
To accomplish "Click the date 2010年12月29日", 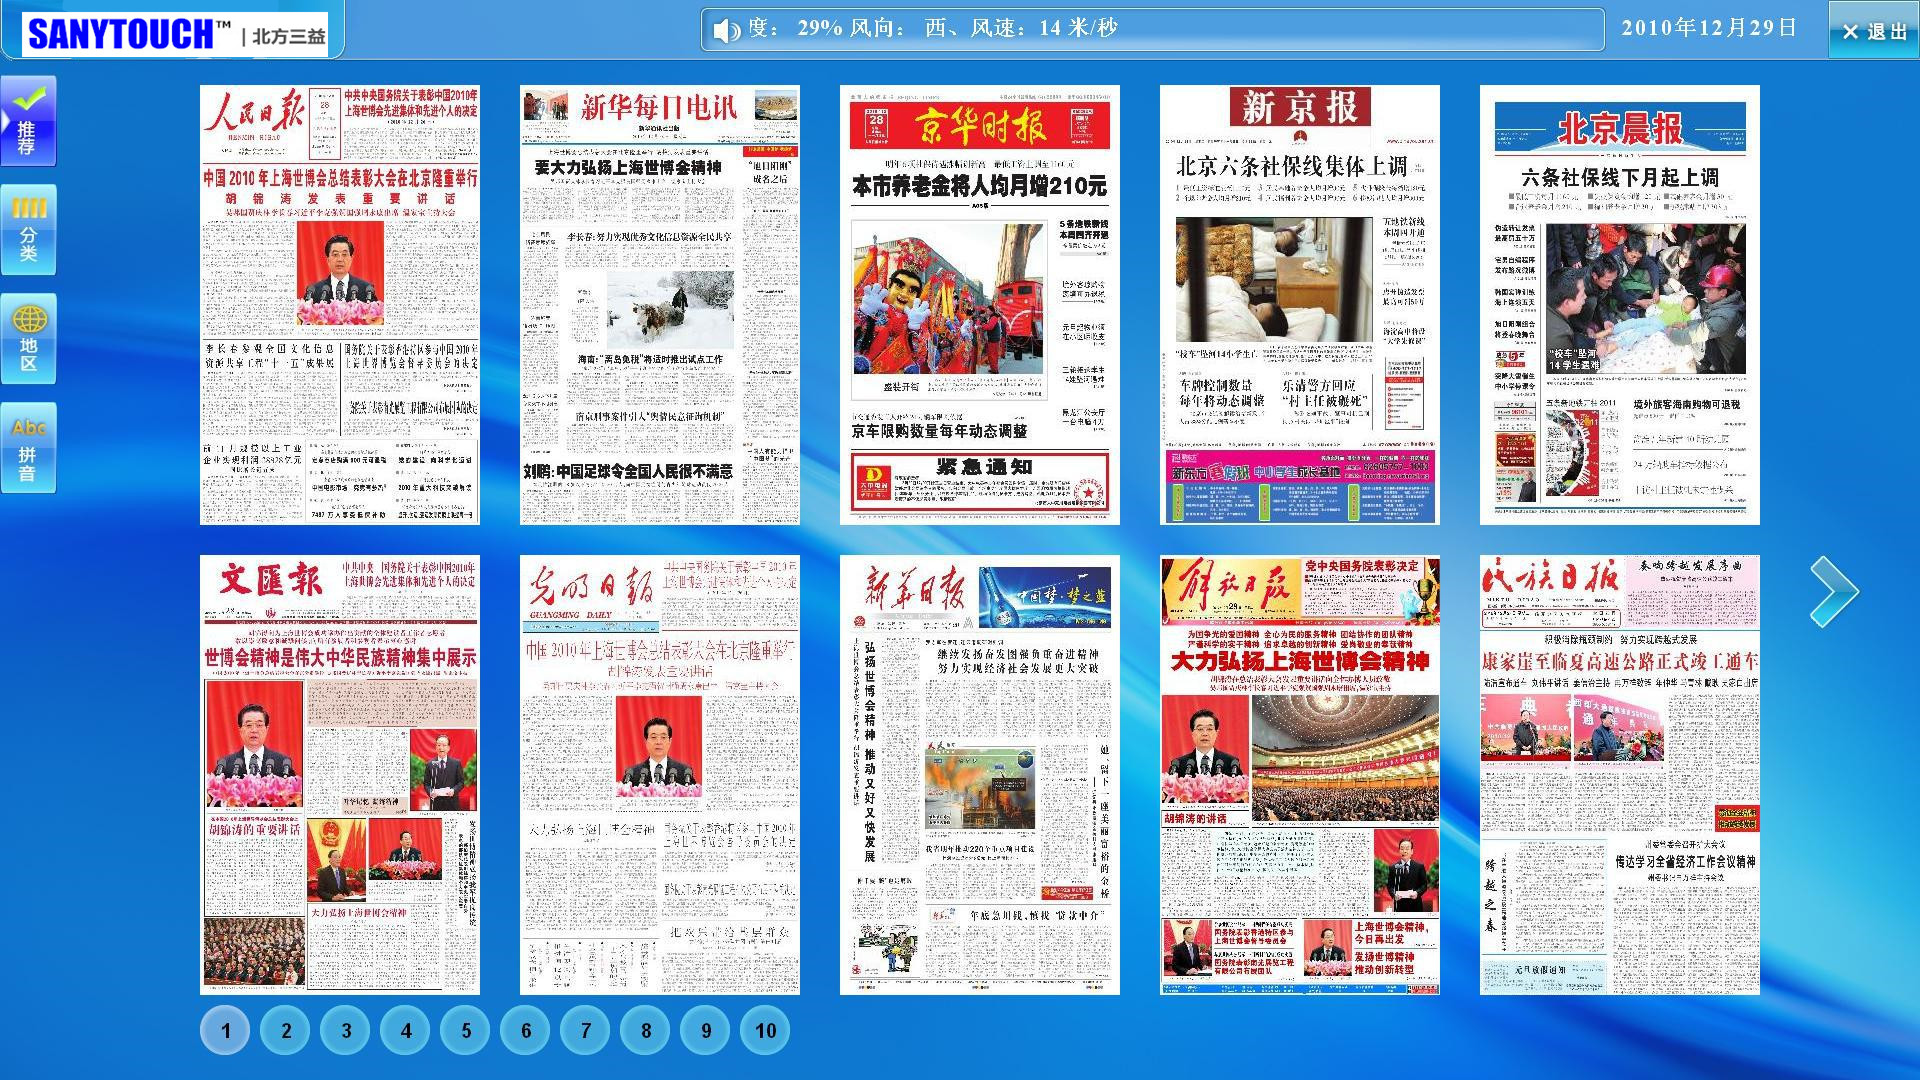I will point(1709,28).
